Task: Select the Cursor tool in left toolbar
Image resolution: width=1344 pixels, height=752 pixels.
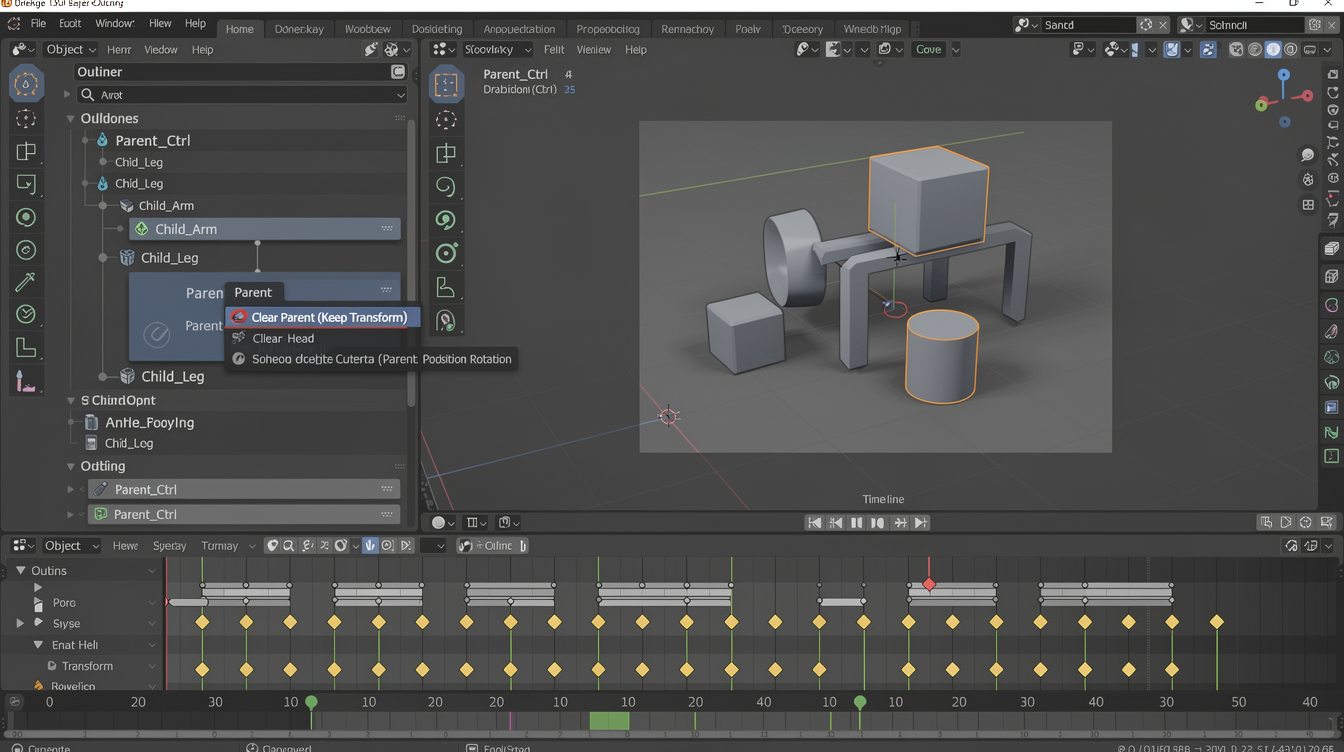Action: pyautogui.click(x=26, y=119)
